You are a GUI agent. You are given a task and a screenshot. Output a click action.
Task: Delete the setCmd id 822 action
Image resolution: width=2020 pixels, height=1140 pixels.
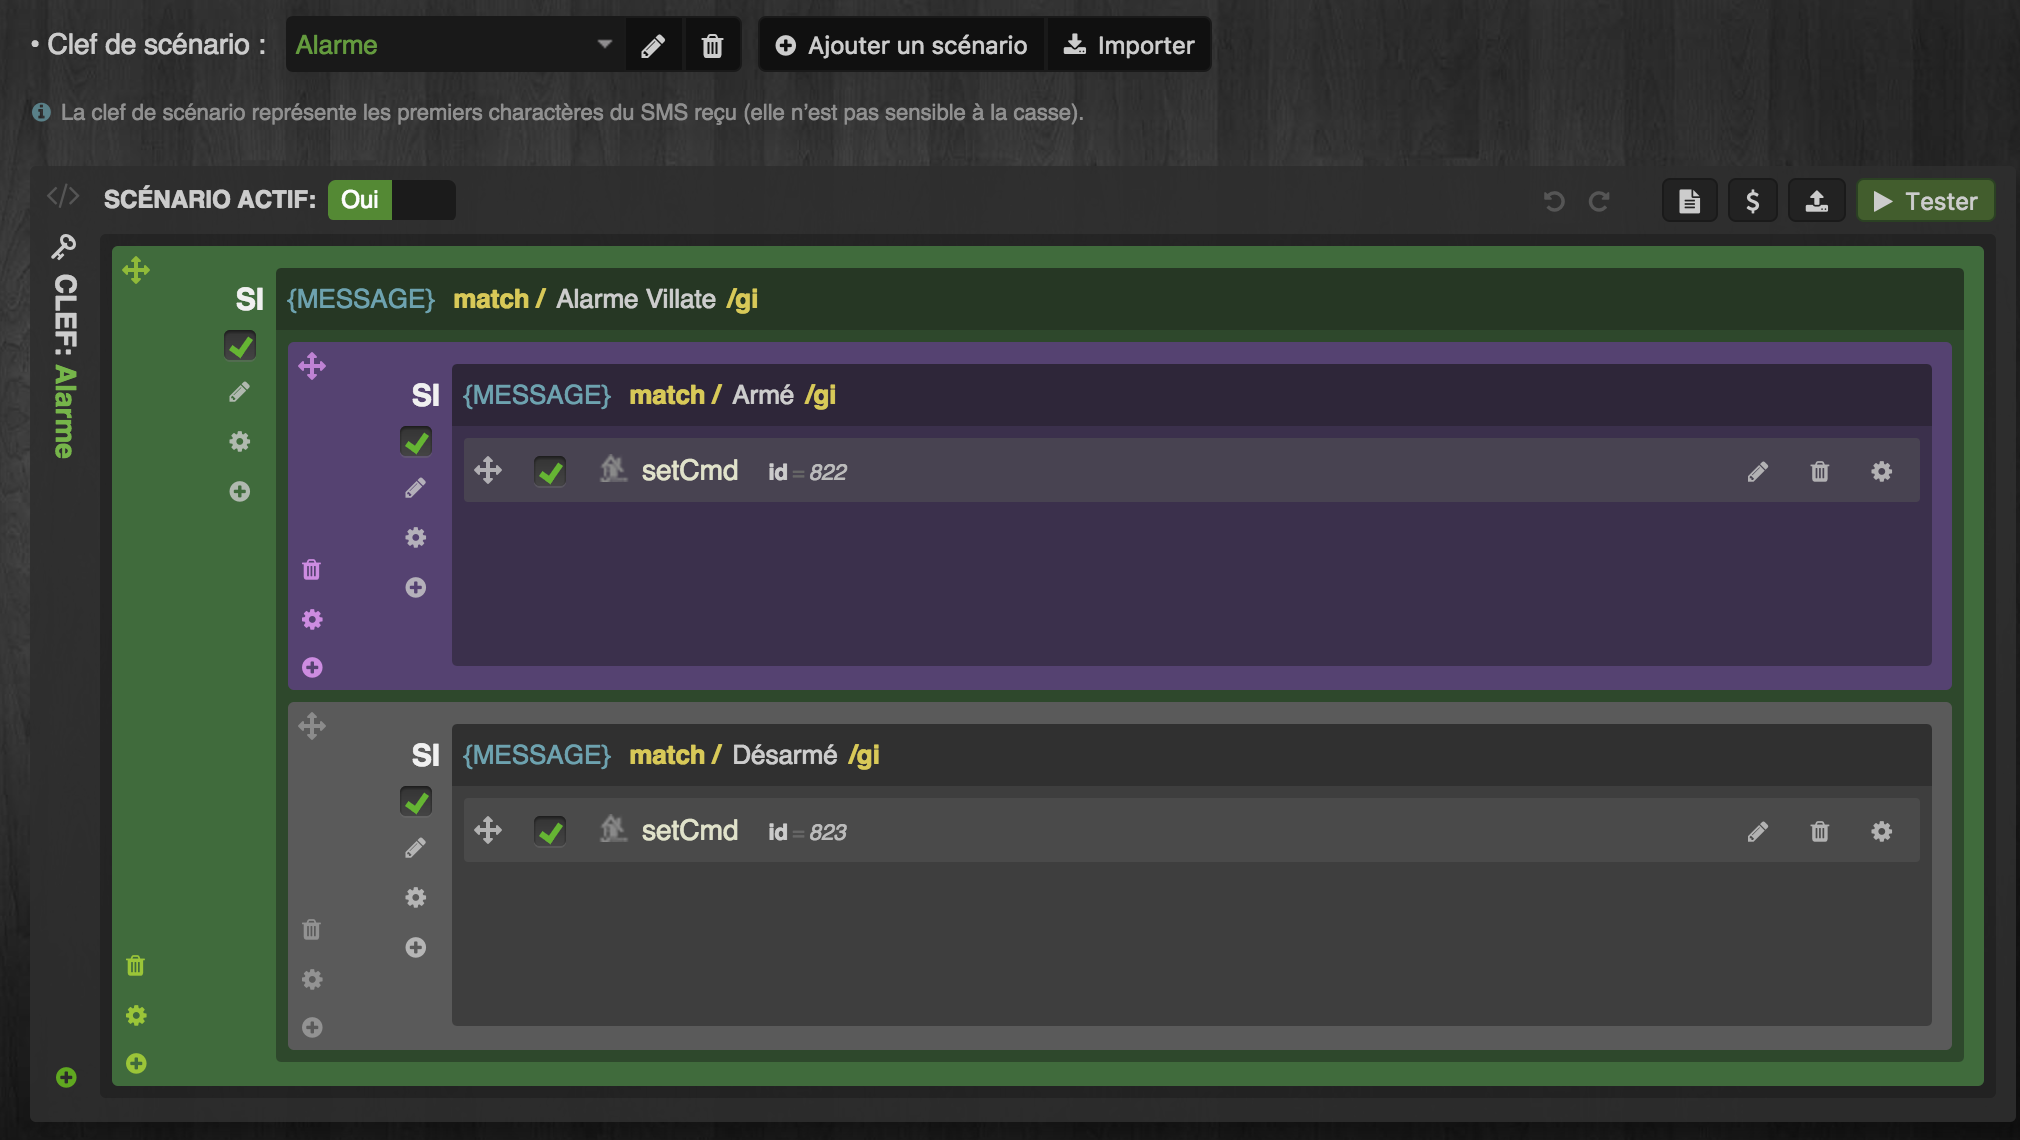tap(1820, 471)
